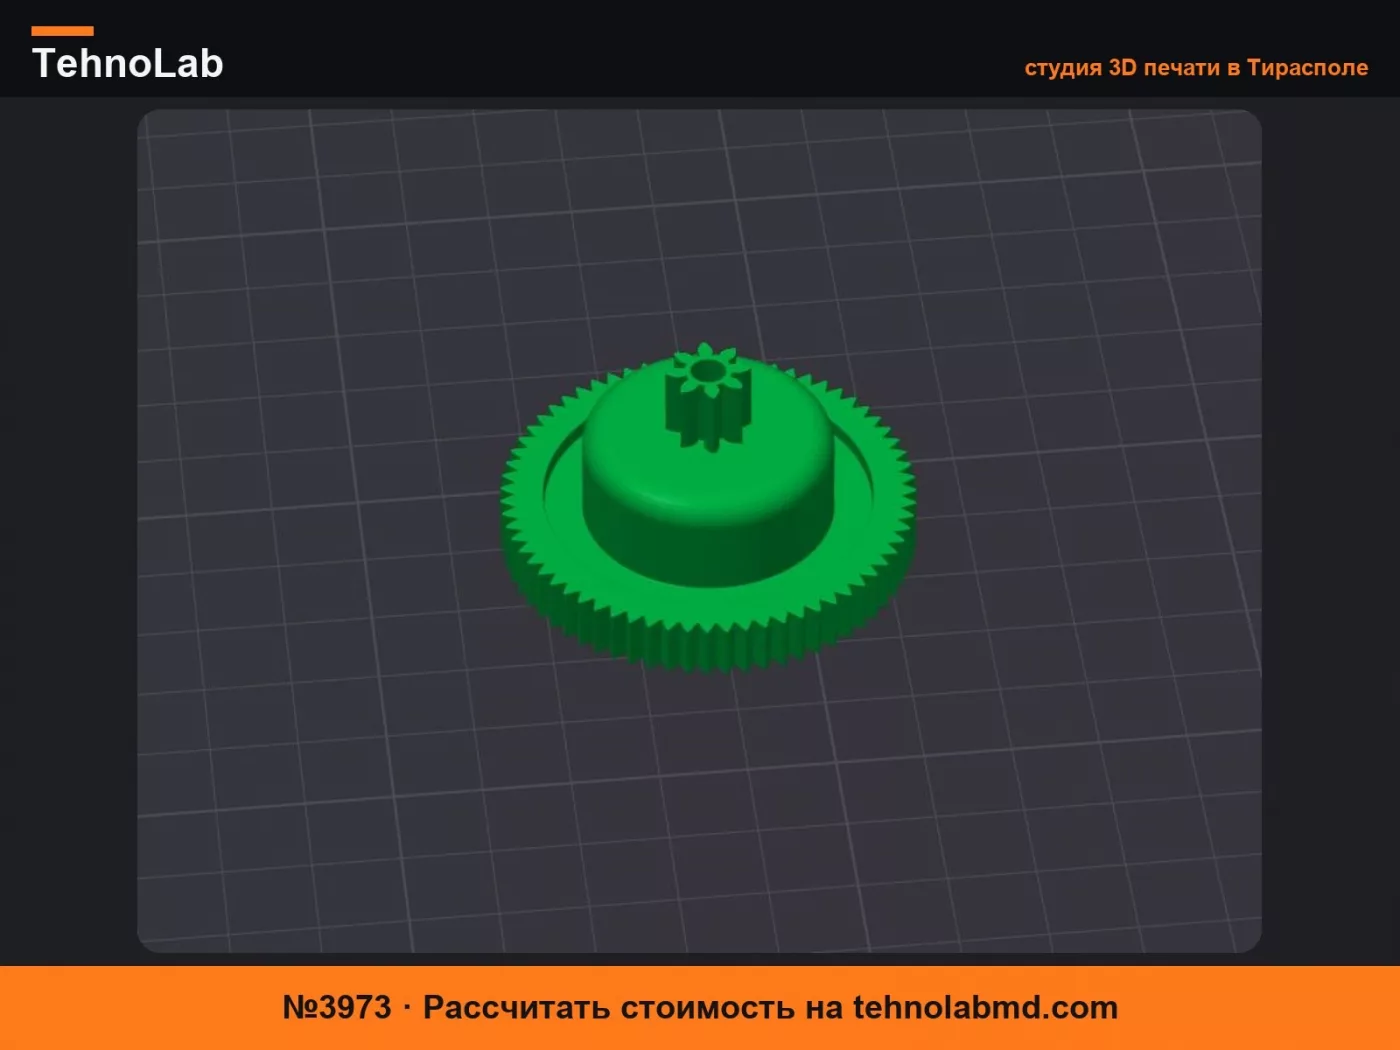Click the '№3973 · Рассчитать стоимость на tehnolabmd.com' banner text
Screen dimensions: 1400x1050
tap(700, 1007)
